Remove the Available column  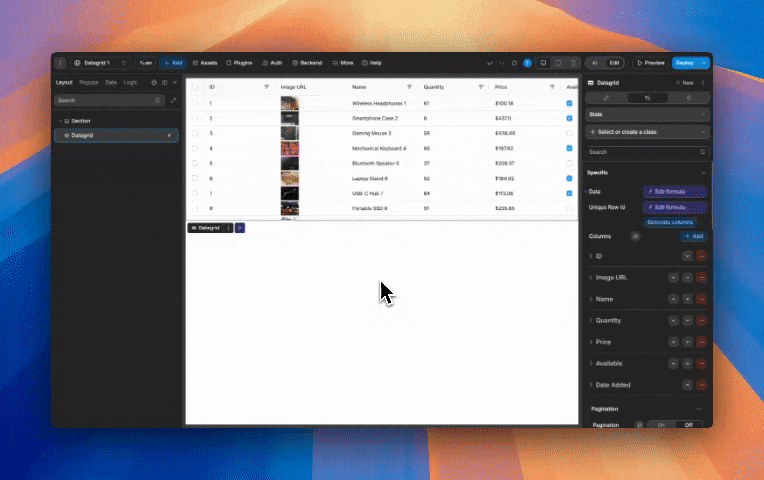(x=701, y=364)
